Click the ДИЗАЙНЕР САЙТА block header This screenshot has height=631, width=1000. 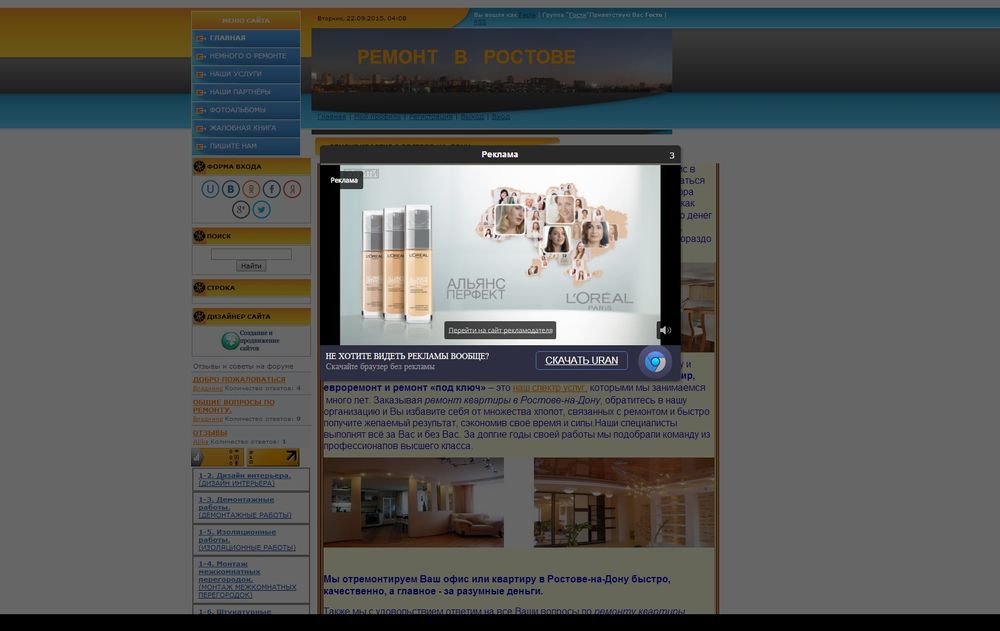pyautogui.click(x=251, y=316)
